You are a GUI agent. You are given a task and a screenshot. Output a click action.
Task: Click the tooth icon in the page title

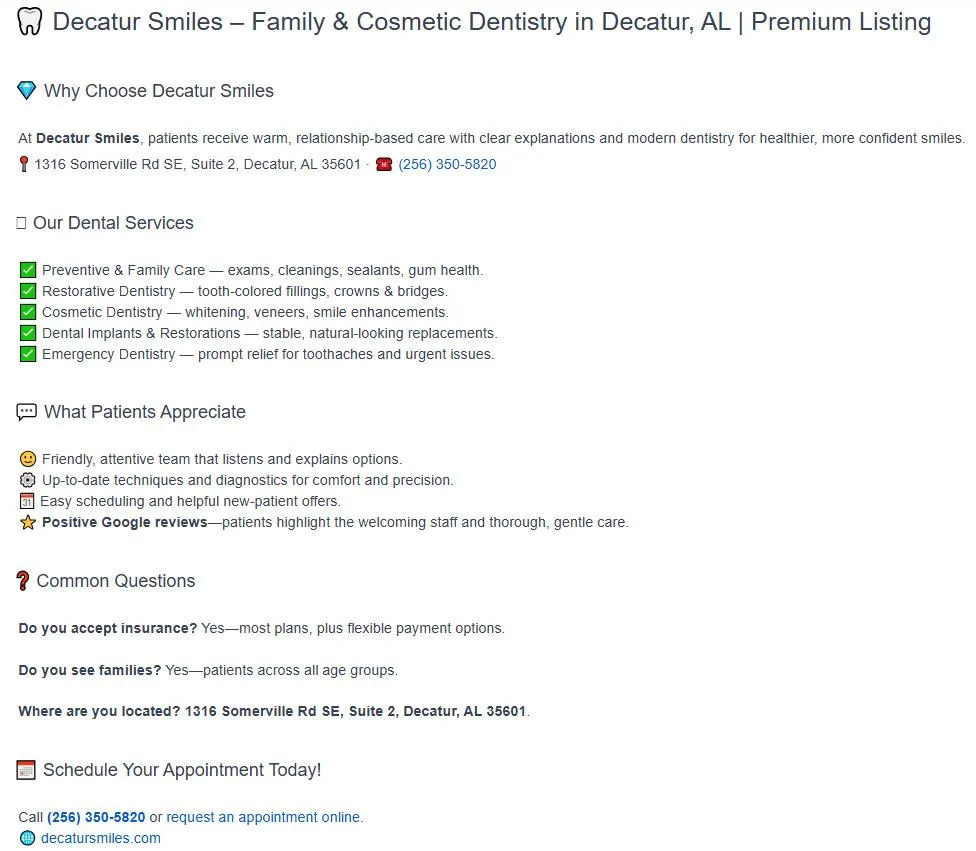(x=30, y=22)
